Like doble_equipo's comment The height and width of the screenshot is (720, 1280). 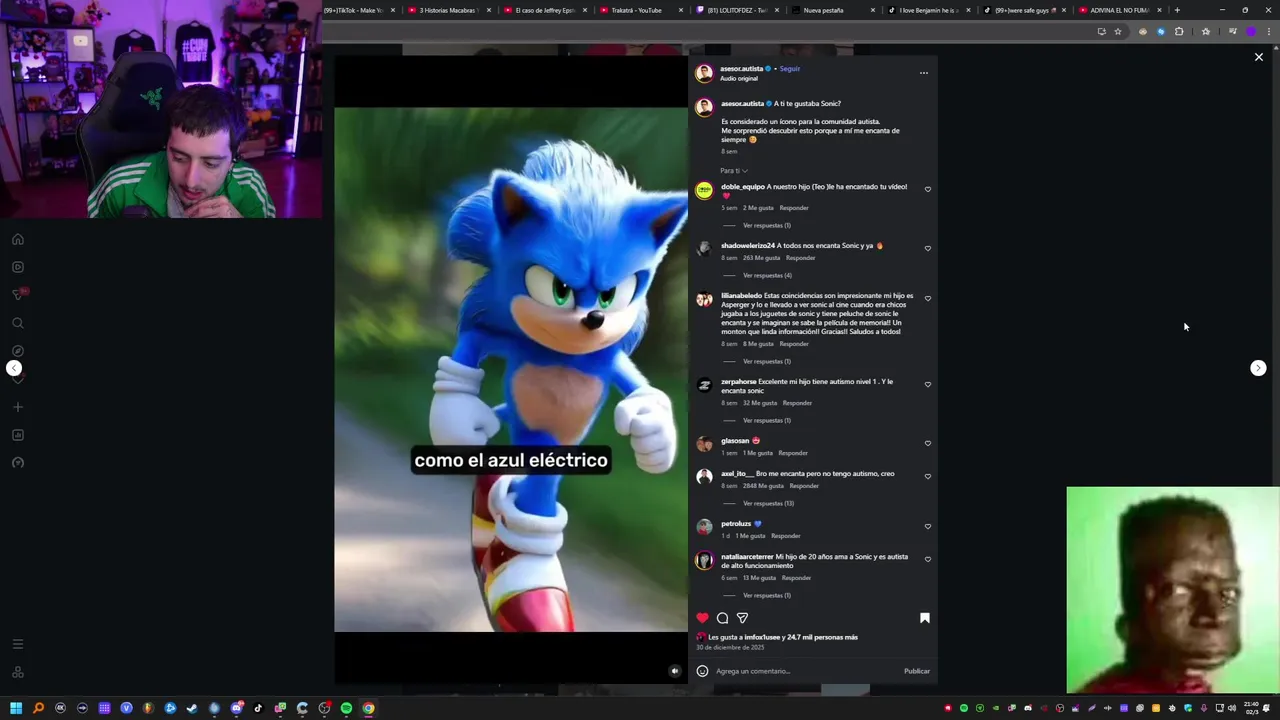pos(927,189)
